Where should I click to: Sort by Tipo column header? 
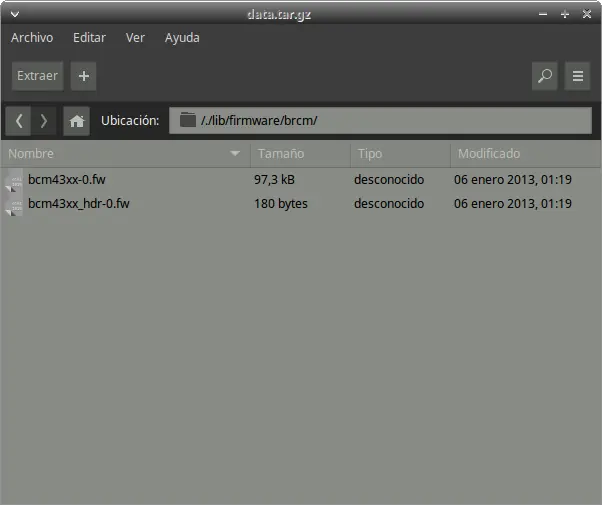pos(400,154)
